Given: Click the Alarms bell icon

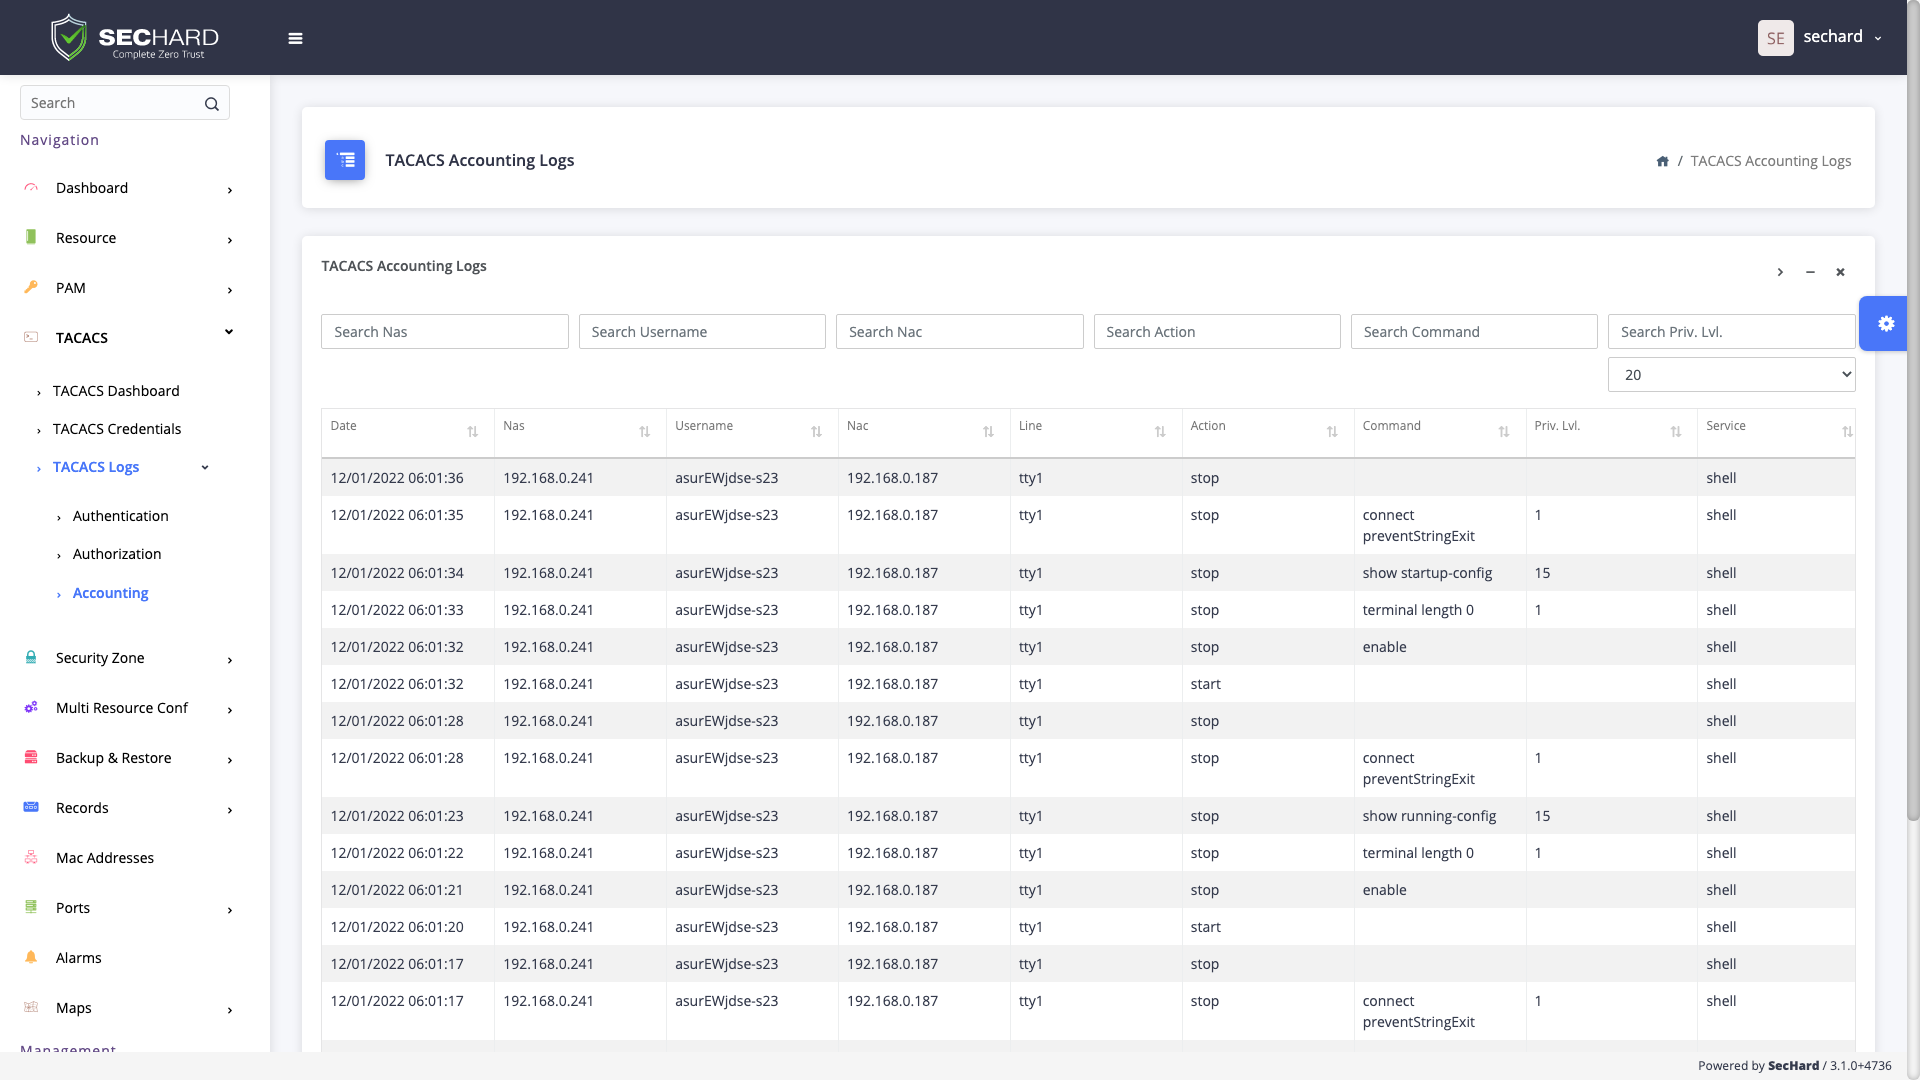Looking at the screenshot, I should 31,957.
